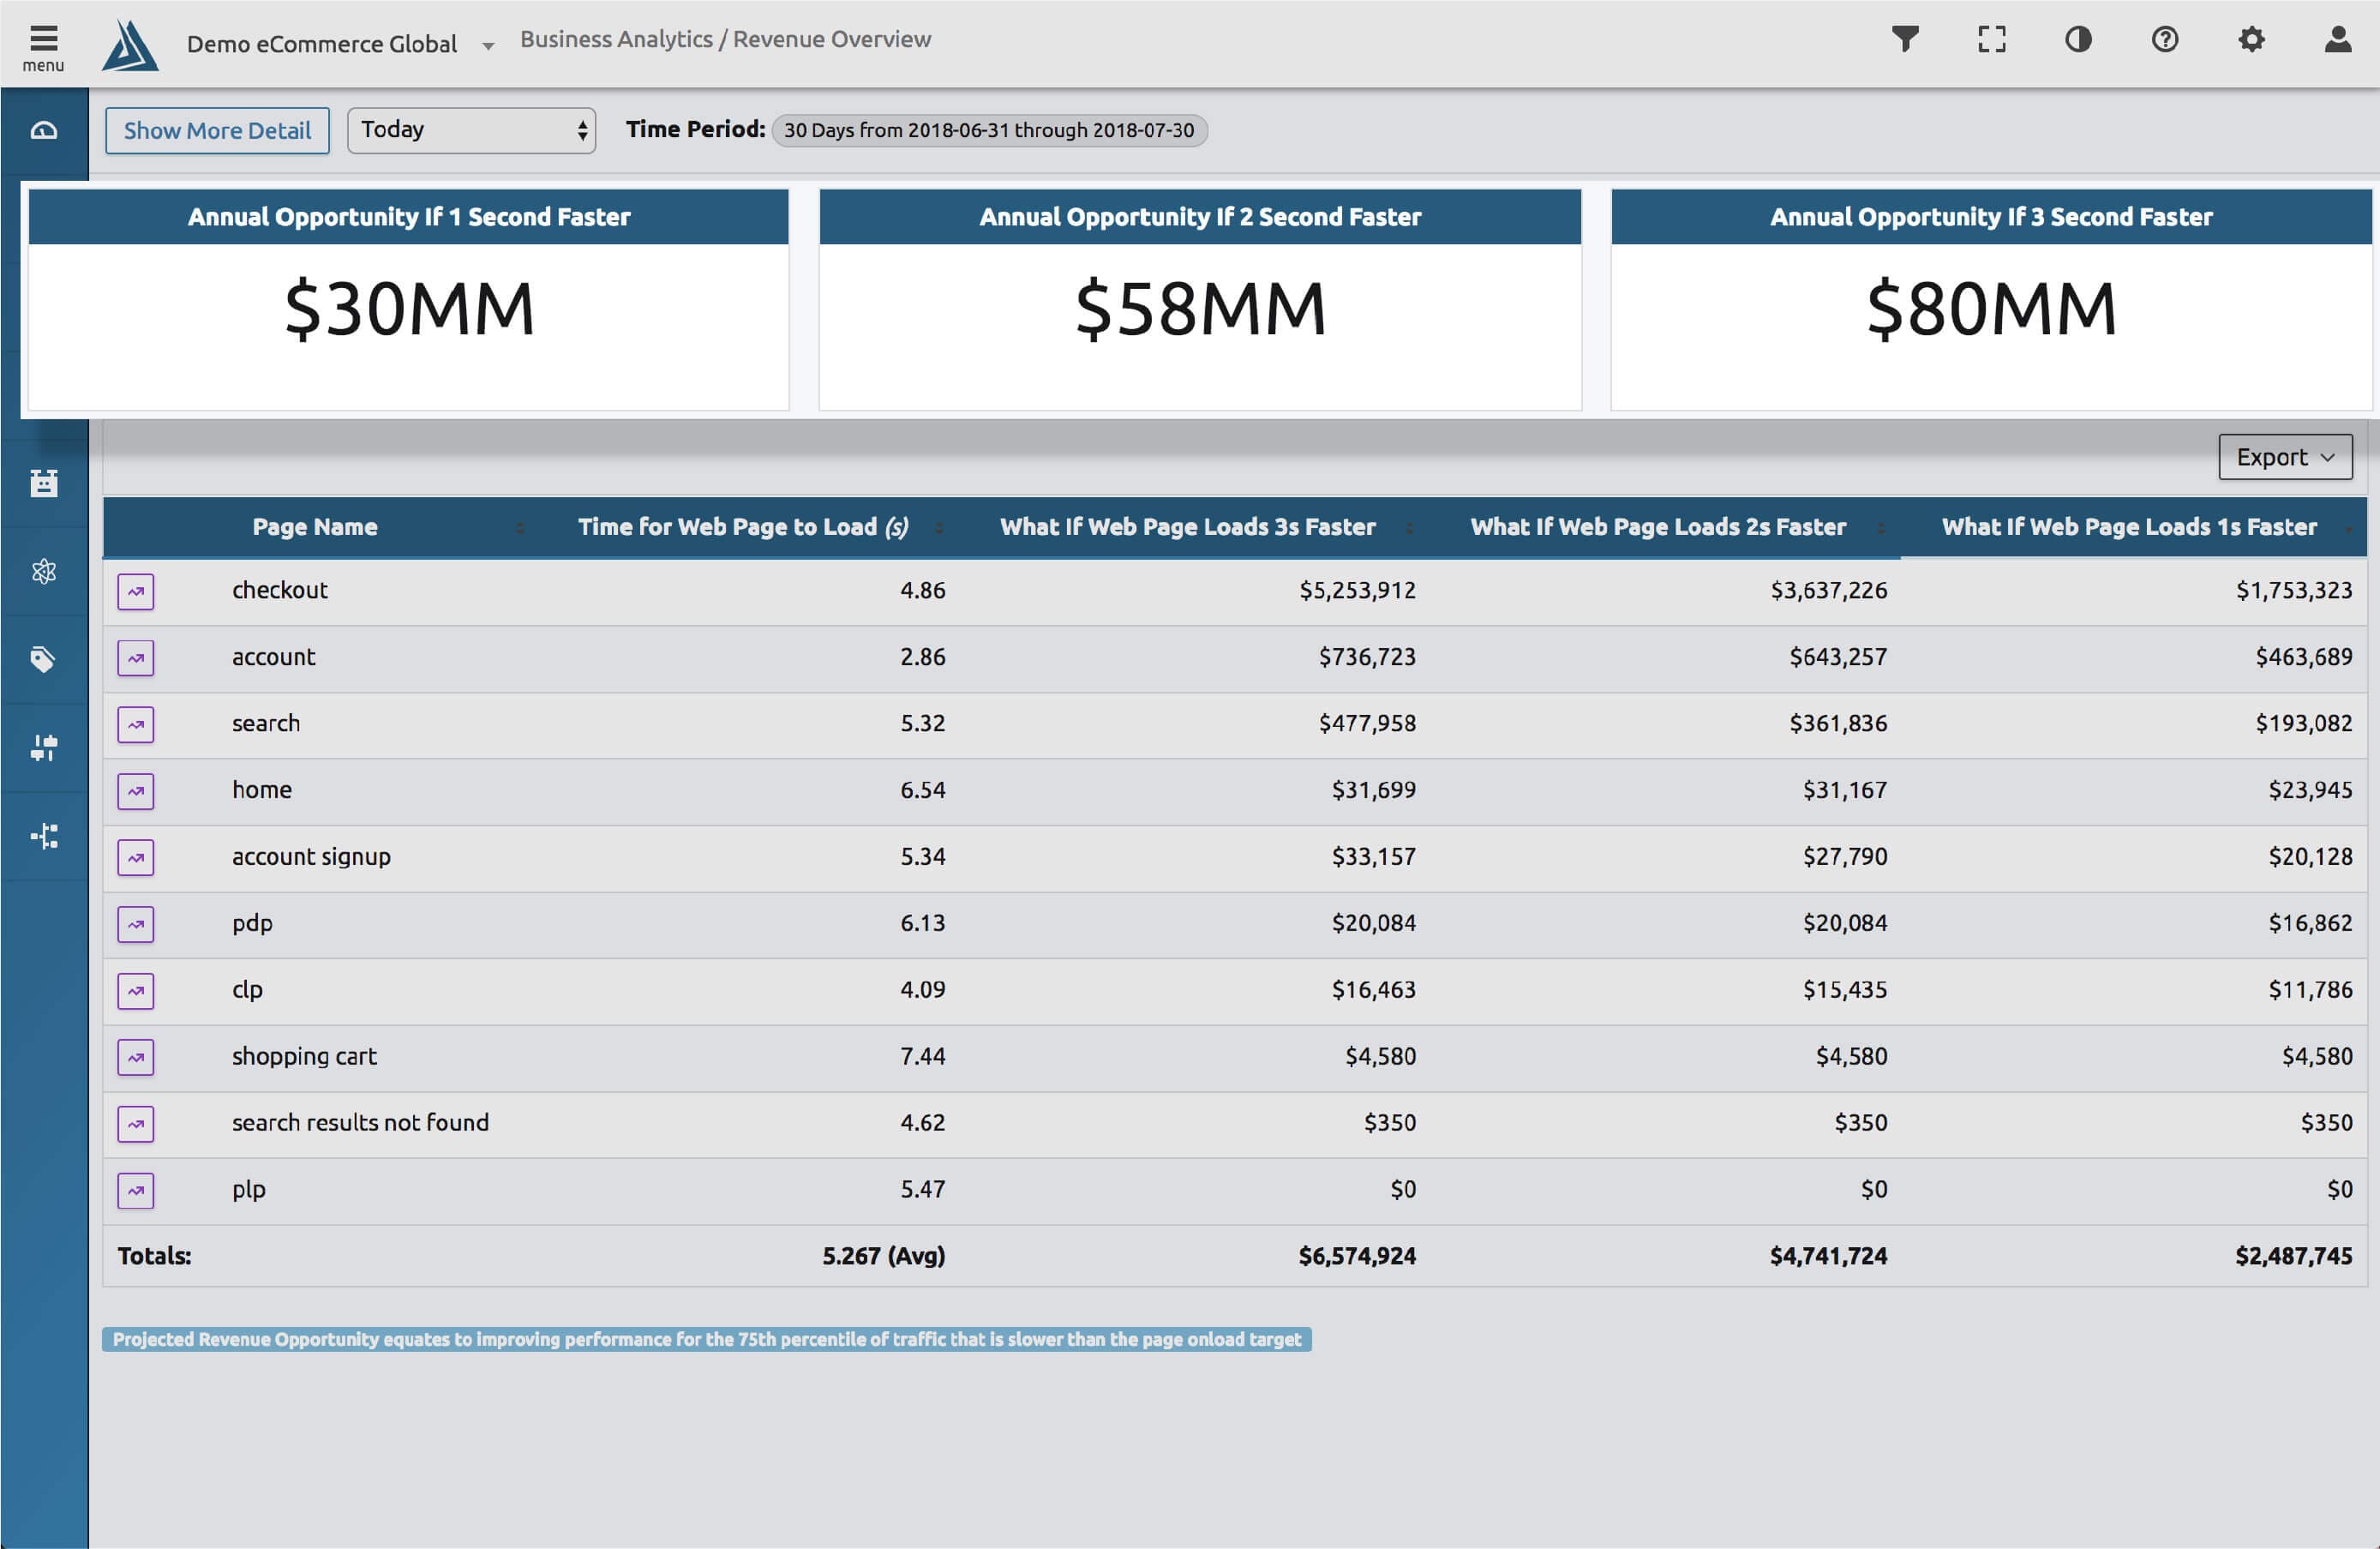Click trend chart icon for checkout row
Image resolution: width=2380 pixels, height=1549 pixels.
point(136,591)
